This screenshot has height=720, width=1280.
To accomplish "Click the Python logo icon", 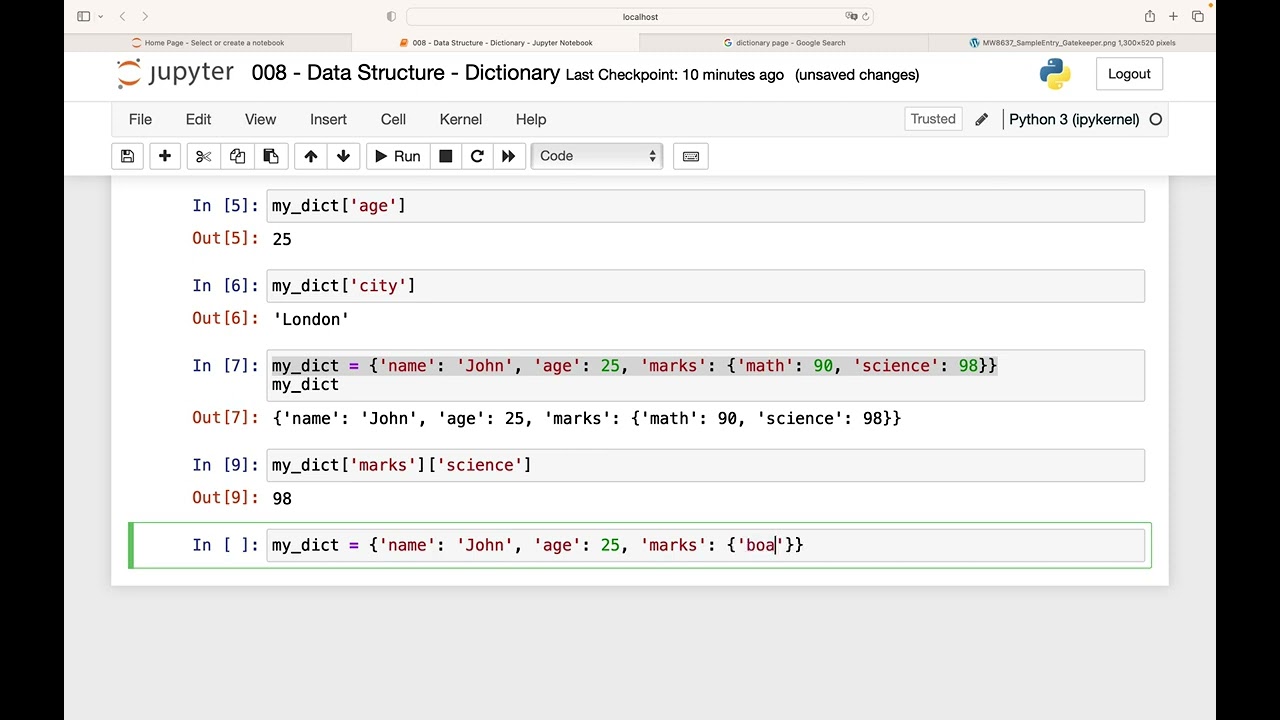I will pos(1055,74).
